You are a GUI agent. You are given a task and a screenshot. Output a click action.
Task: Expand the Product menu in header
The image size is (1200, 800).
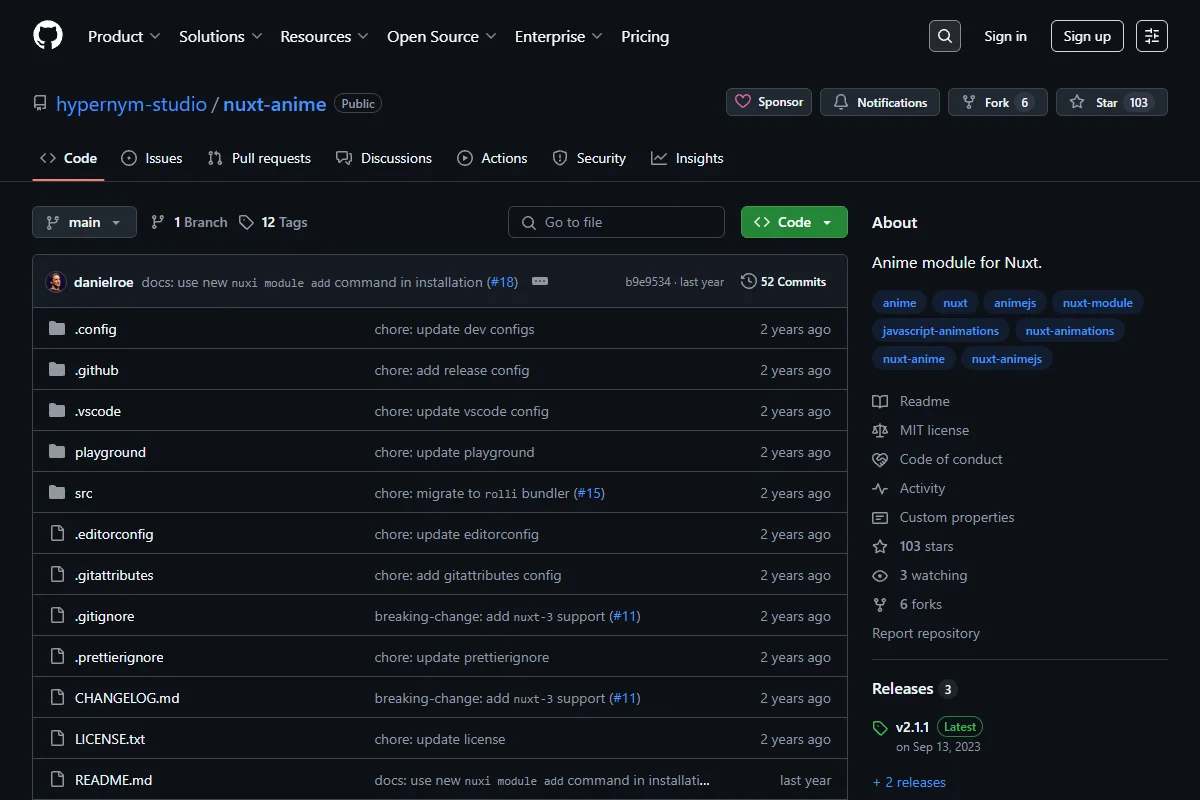[124, 36]
